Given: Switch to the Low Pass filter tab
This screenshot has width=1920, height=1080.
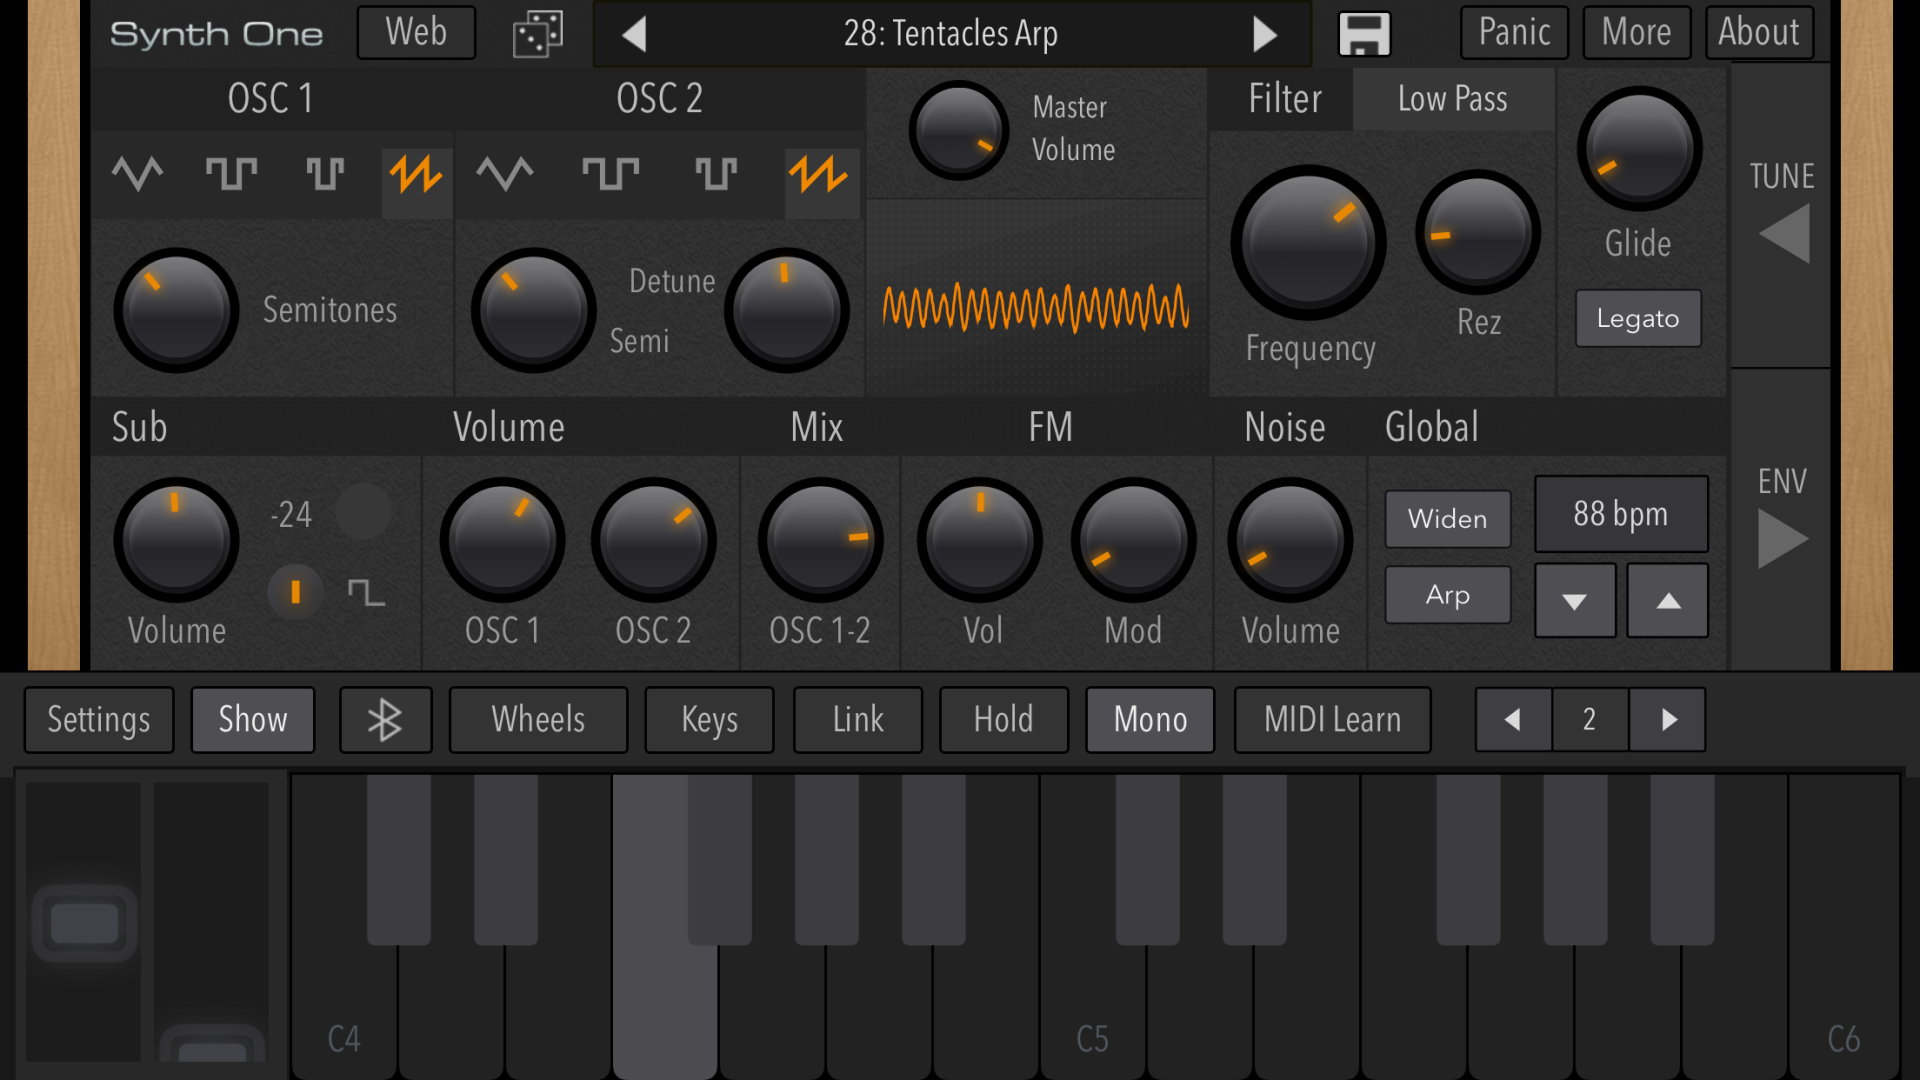Looking at the screenshot, I should click(x=1452, y=99).
